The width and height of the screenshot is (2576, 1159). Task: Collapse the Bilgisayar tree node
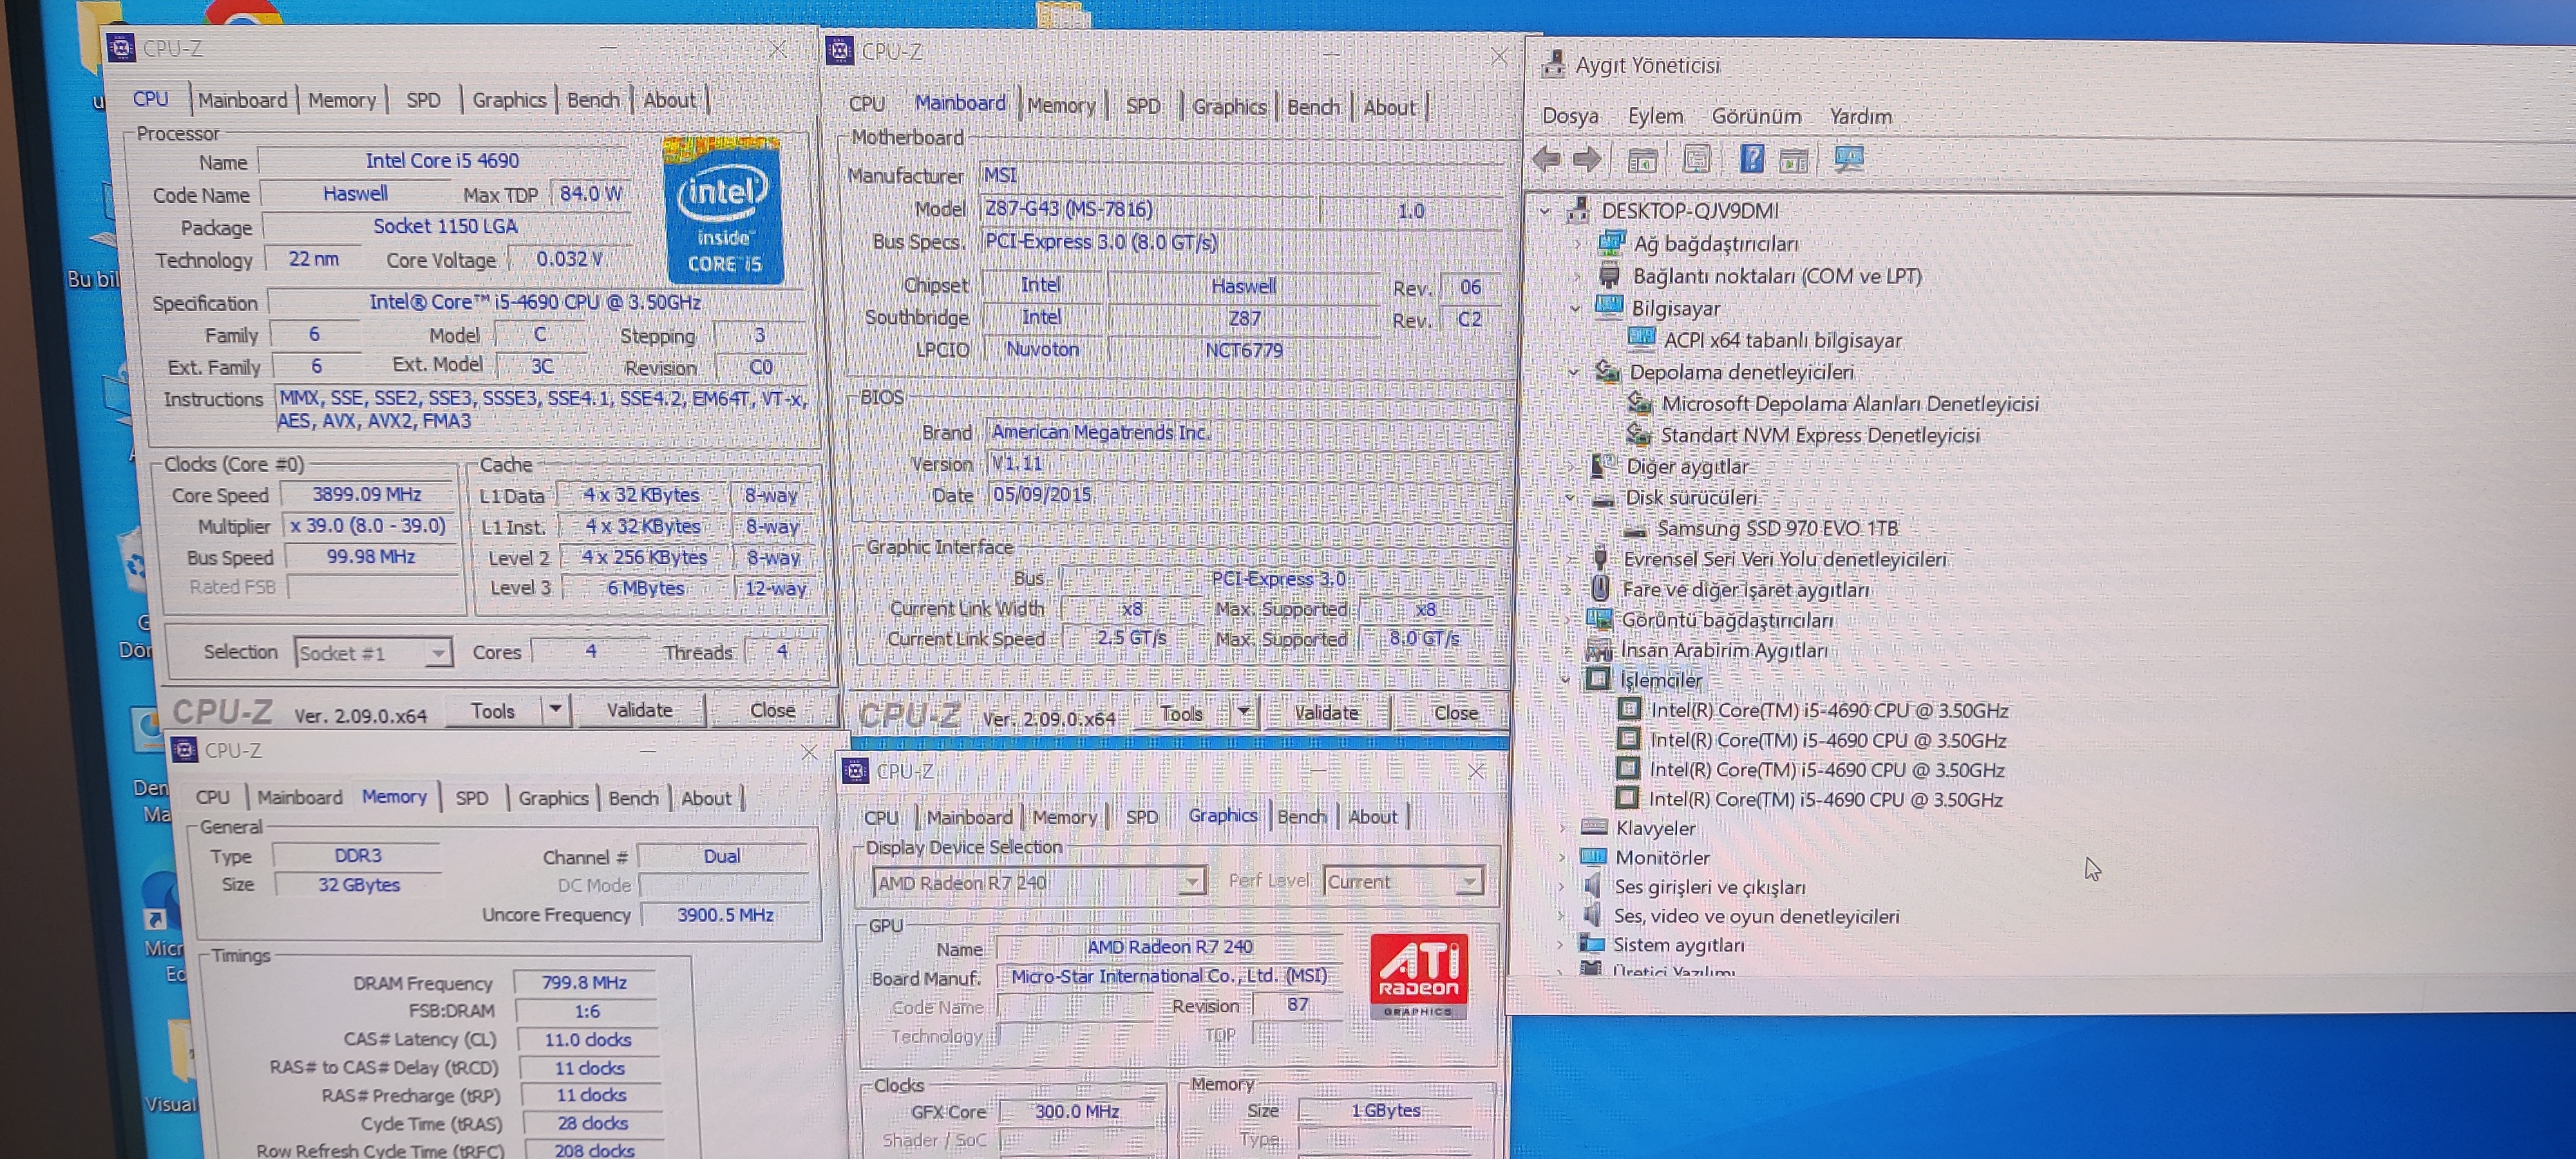pyautogui.click(x=1575, y=308)
